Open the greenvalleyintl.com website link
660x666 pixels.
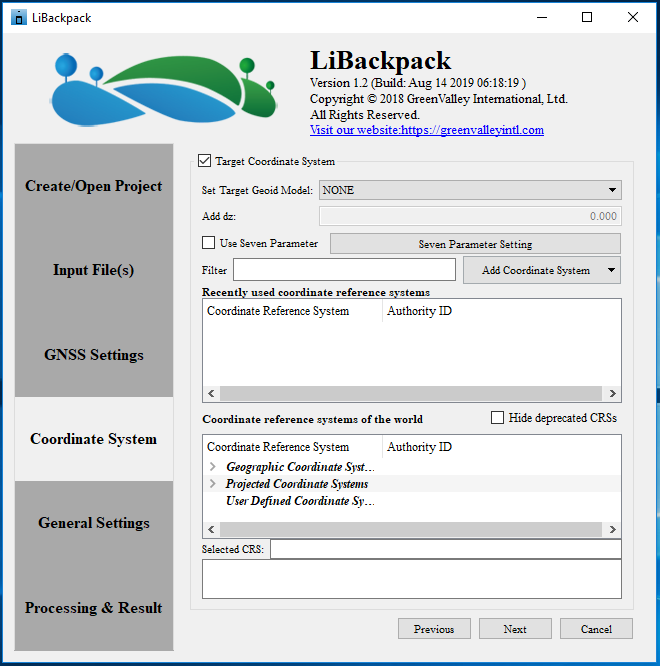(x=427, y=130)
